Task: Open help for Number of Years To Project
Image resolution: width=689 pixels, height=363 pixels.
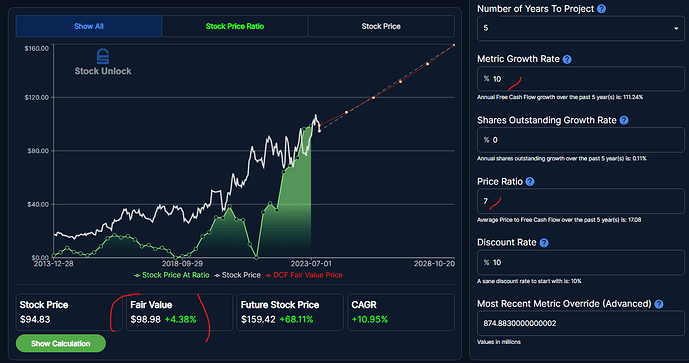Action: tap(602, 9)
